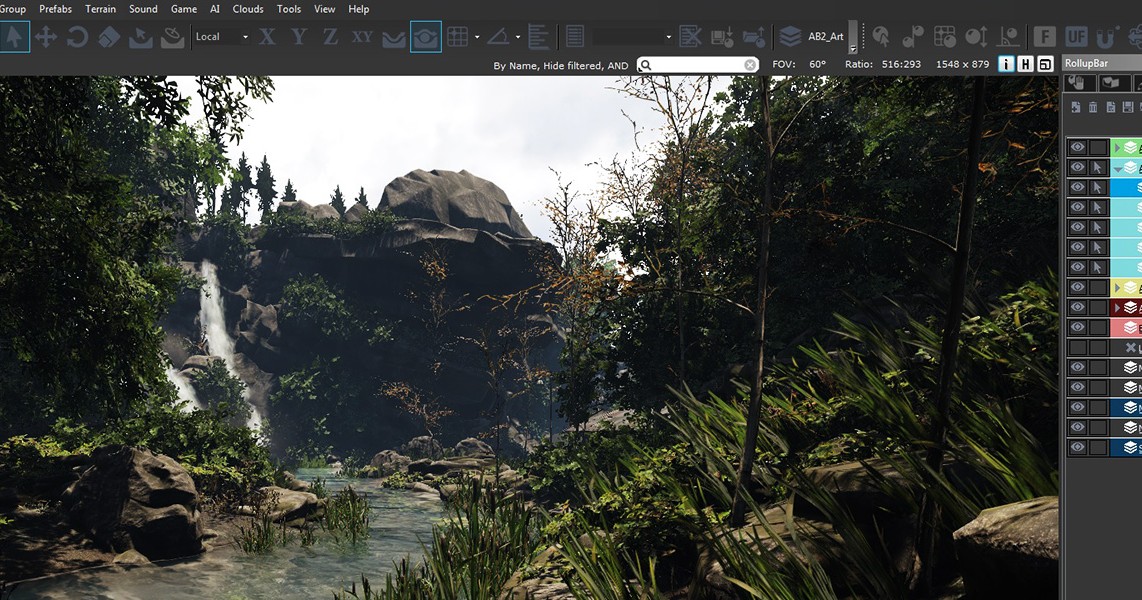Click the ball with up-down arrow icon

(x=977, y=36)
